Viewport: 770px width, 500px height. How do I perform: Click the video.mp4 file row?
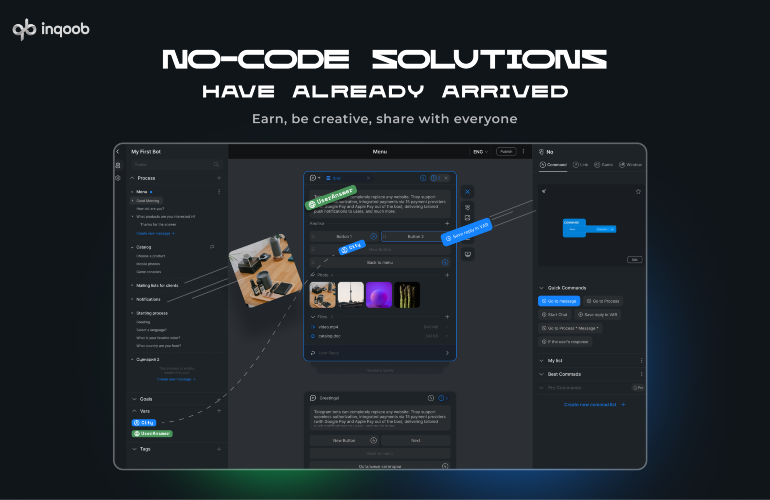coord(380,327)
